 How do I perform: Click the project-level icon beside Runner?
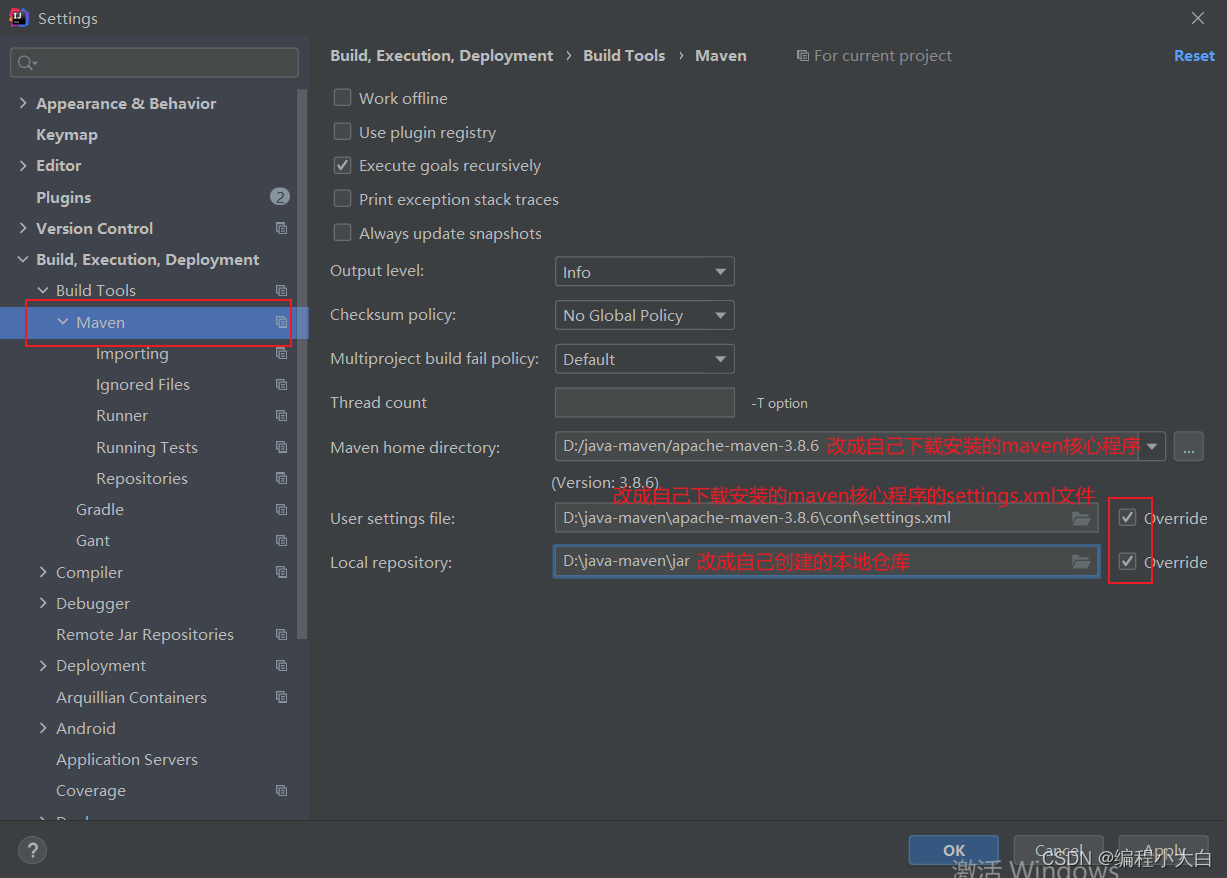click(x=281, y=415)
